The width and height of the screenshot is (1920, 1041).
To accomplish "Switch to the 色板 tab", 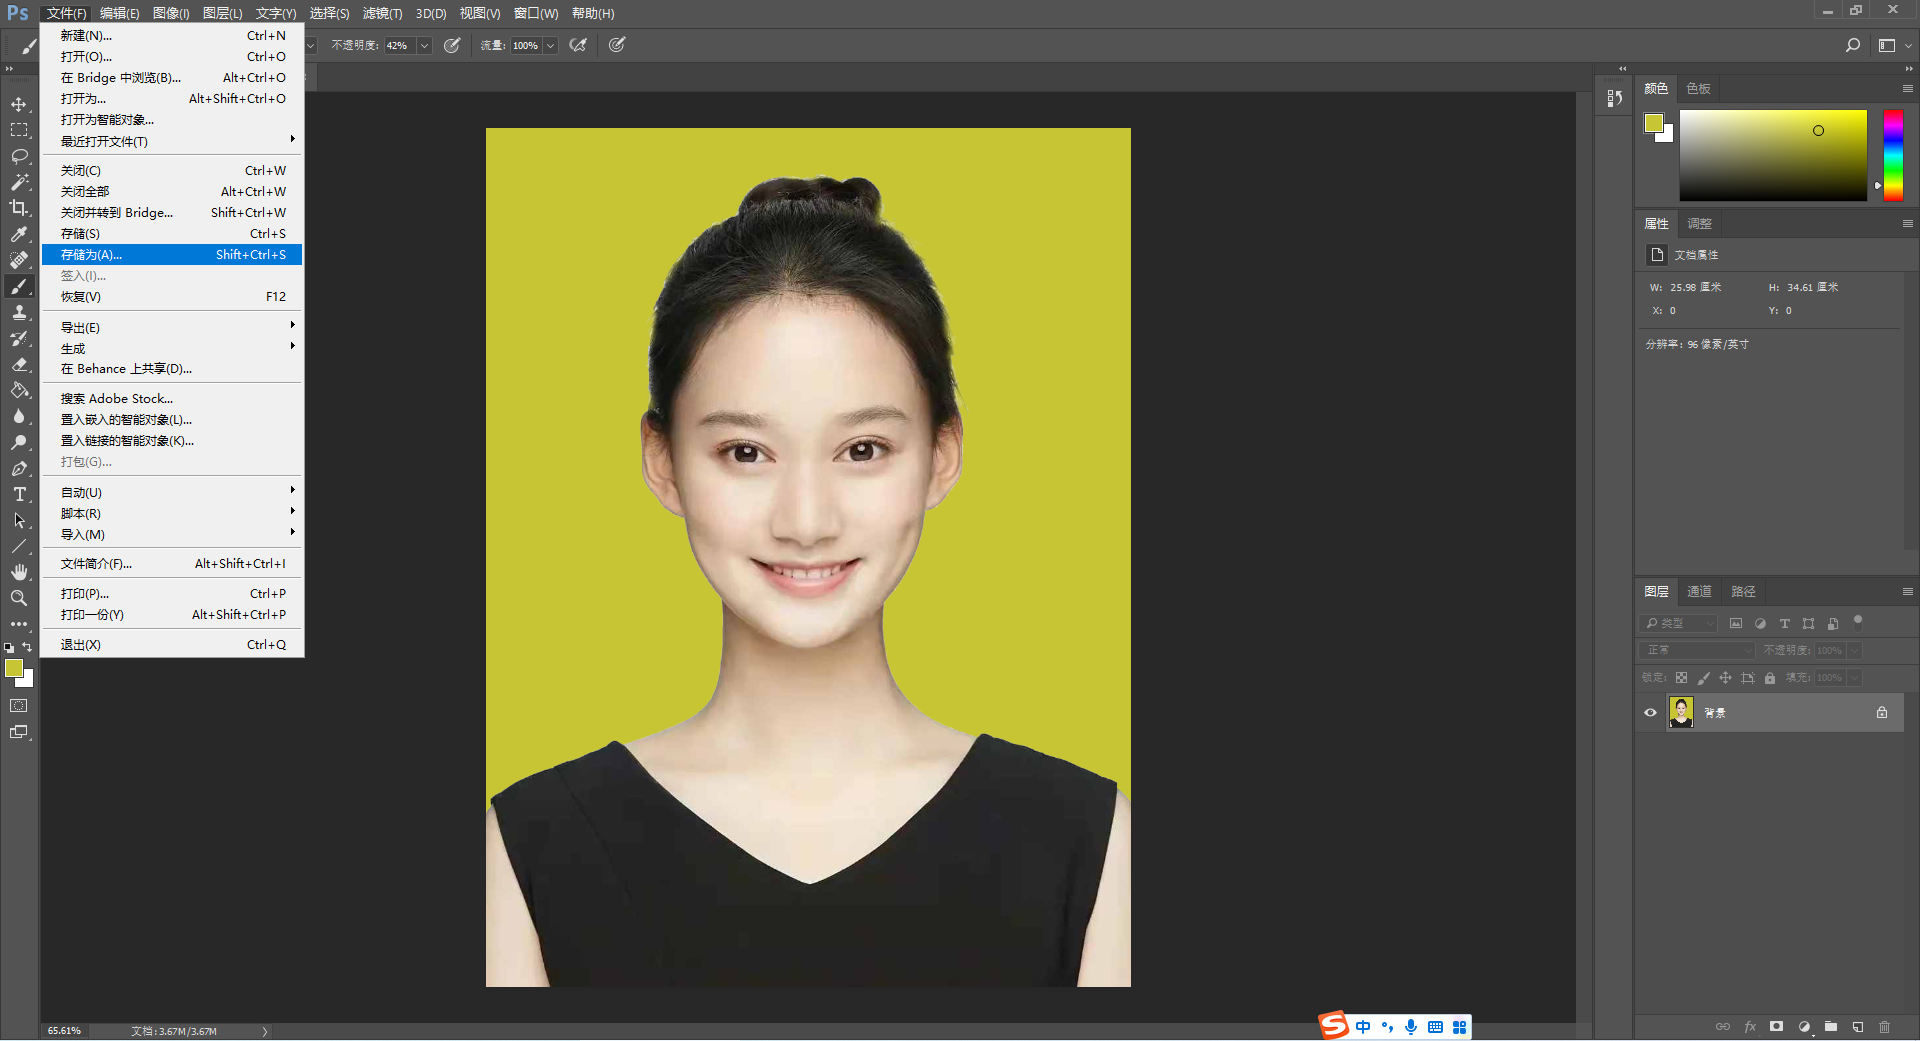I will (1698, 88).
